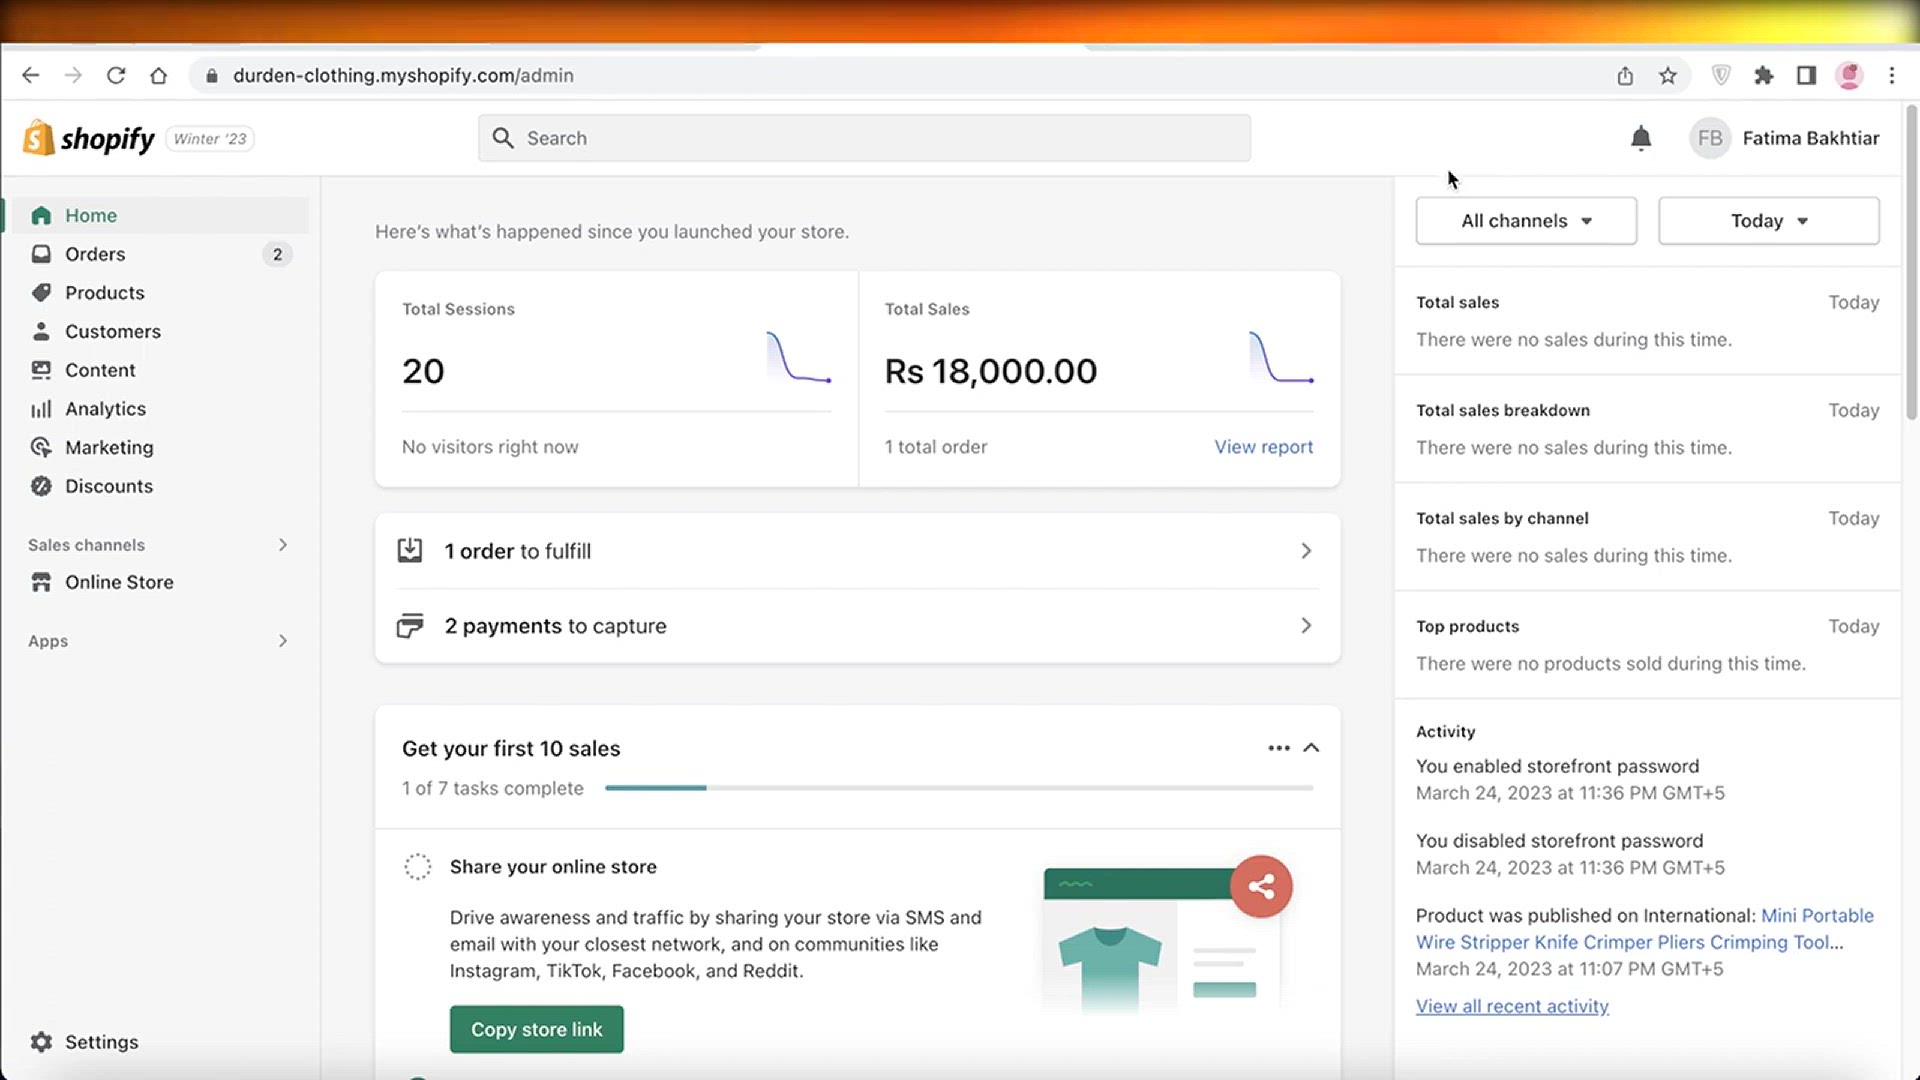The width and height of the screenshot is (1920, 1080).
Task: Click Fatima Bakhtiar account name
Action: (1810, 138)
